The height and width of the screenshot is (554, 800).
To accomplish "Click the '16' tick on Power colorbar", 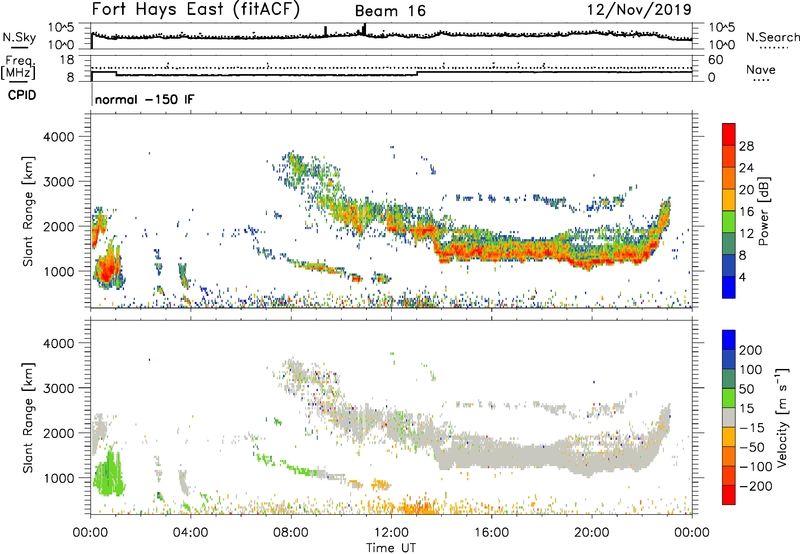I will coord(746,212).
